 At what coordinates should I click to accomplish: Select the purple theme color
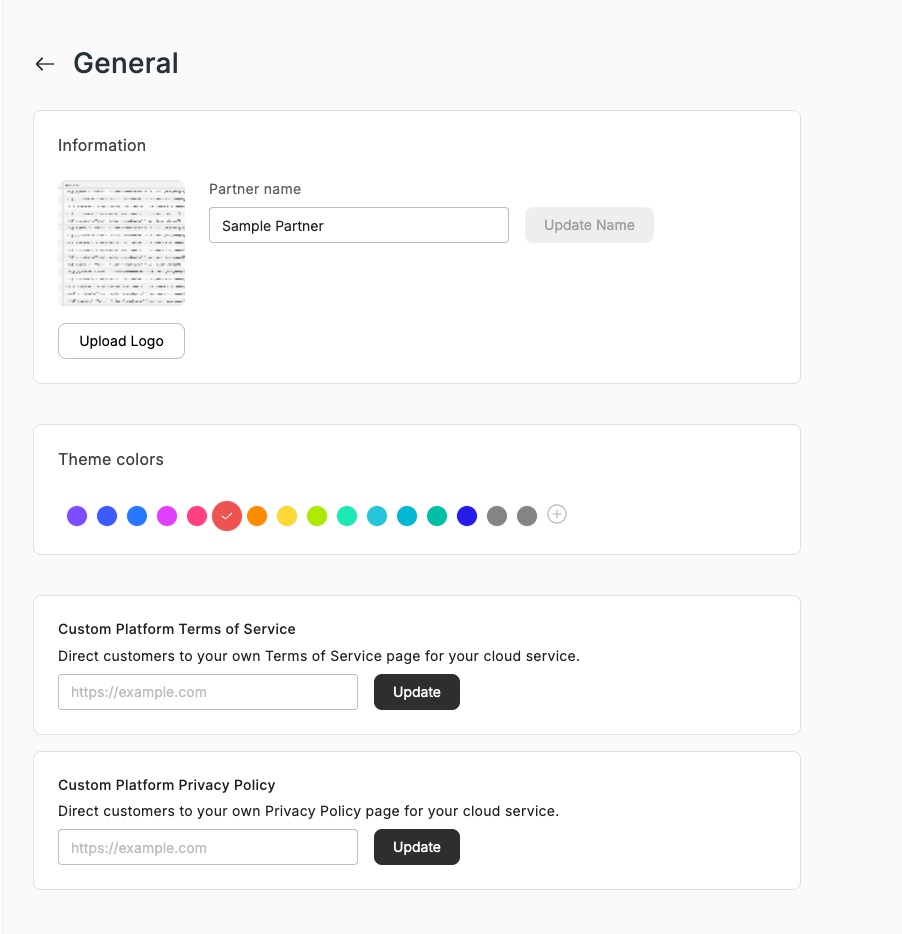77,516
